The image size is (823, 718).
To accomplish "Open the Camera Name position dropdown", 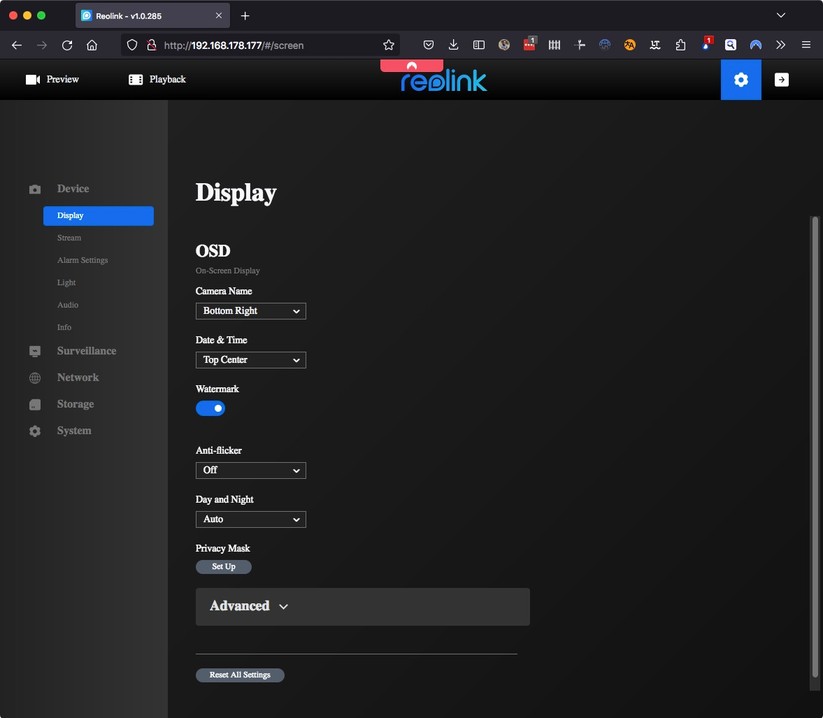I will coord(250,311).
